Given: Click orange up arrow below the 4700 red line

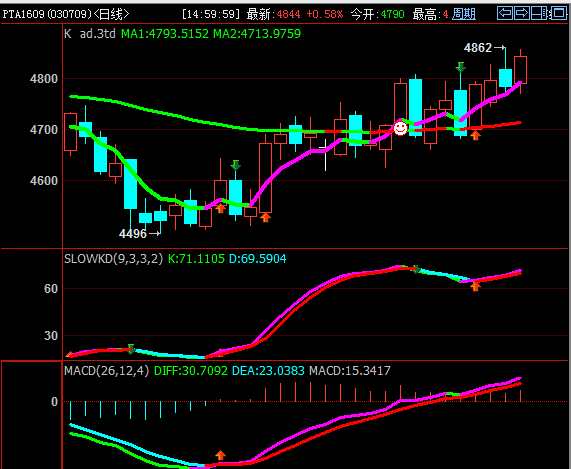Looking at the screenshot, I should pyautogui.click(x=475, y=135).
